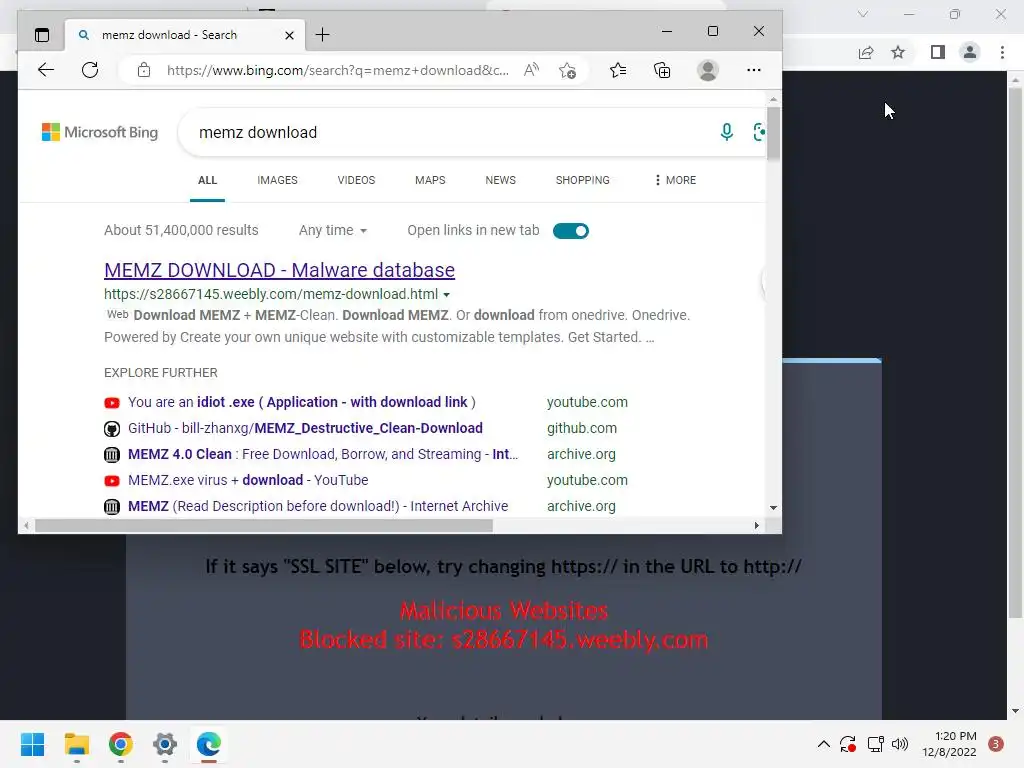Click Read aloud icon in address bar
The height and width of the screenshot is (768, 1024).
(x=532, y=70)
